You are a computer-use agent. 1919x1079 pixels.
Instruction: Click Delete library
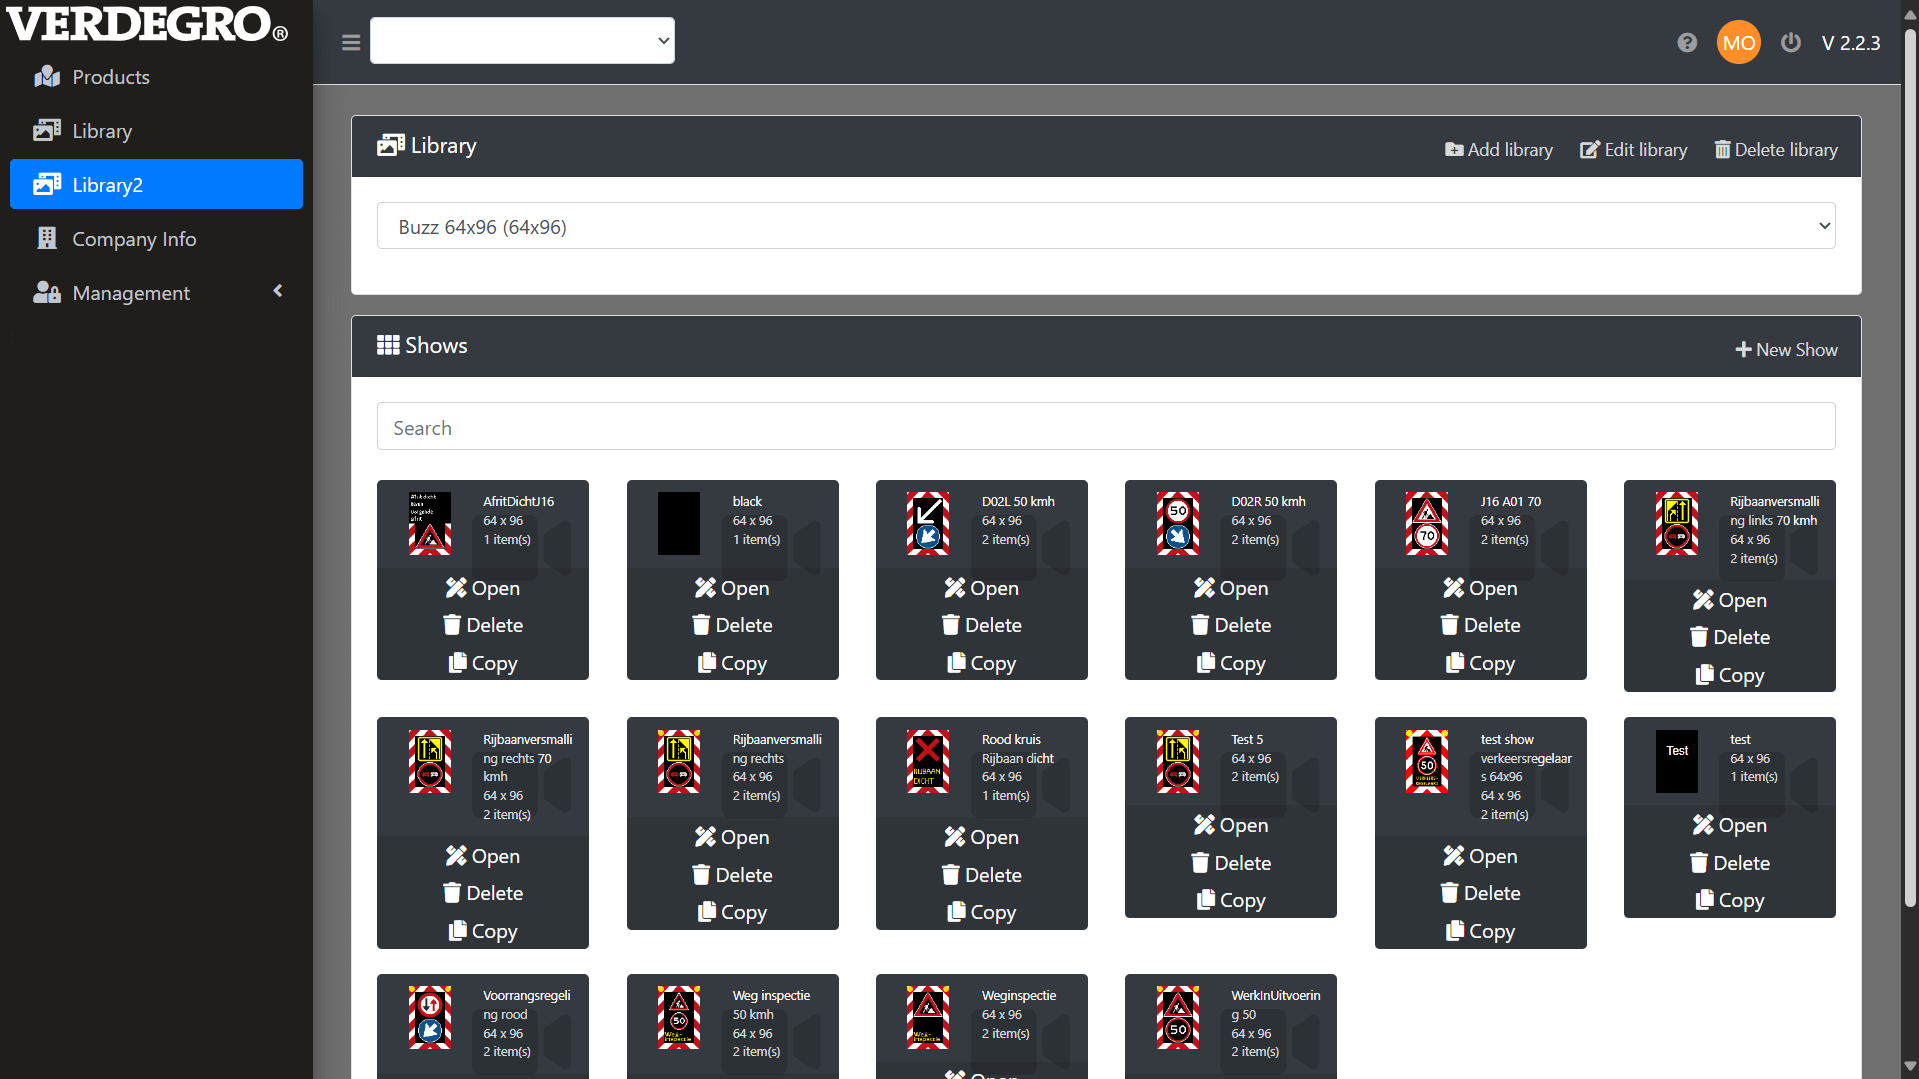click(x=1775, y=149)
